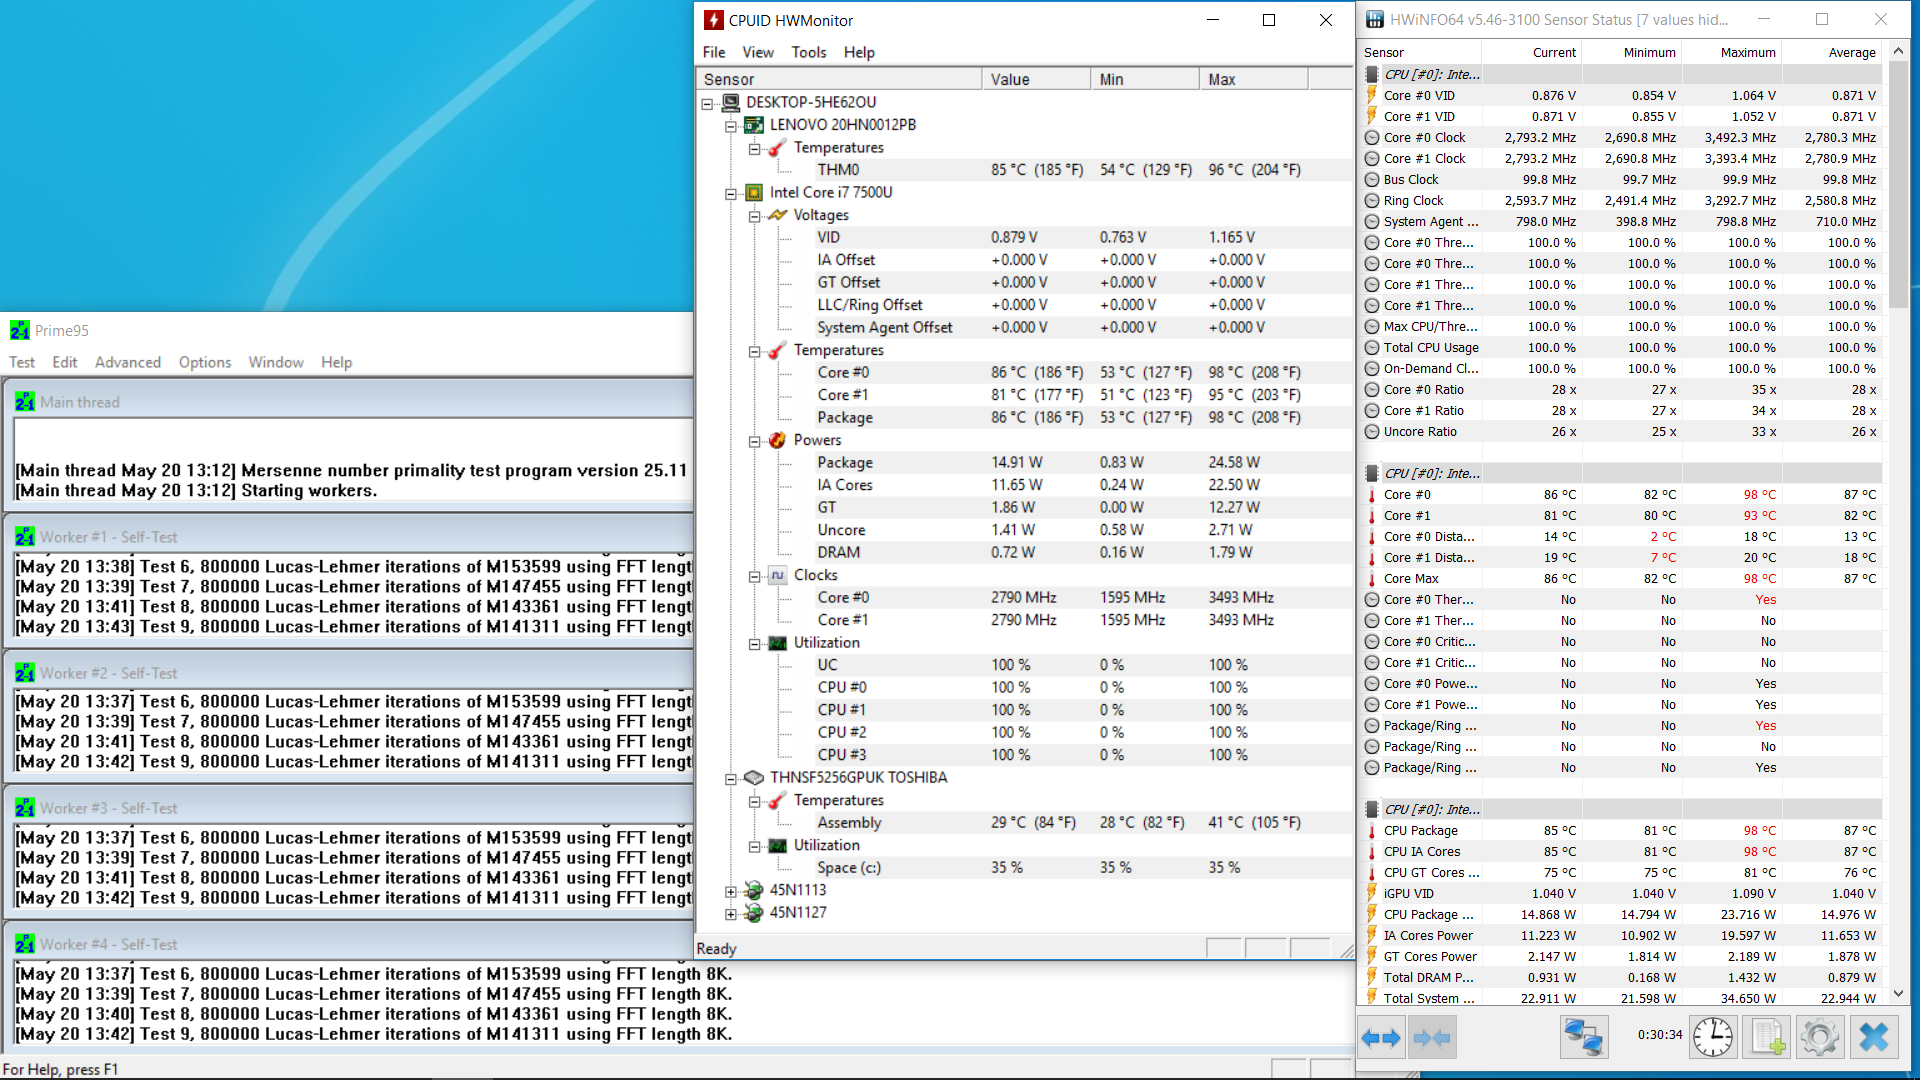Select the Core Max temperature row in HWiNFO
Image resolution: width=1920 pixels, height=1080 pixels.
coord(1622,578)
